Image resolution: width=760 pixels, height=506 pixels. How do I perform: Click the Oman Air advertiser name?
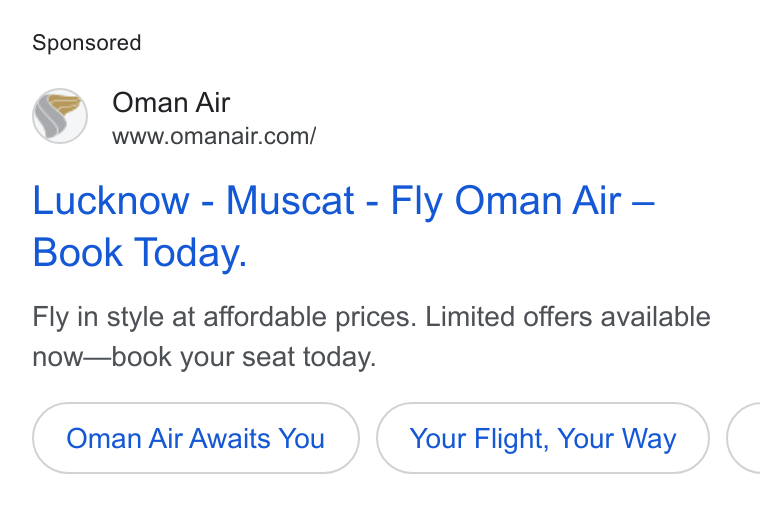pyautogui.click(x=171, y=102)
